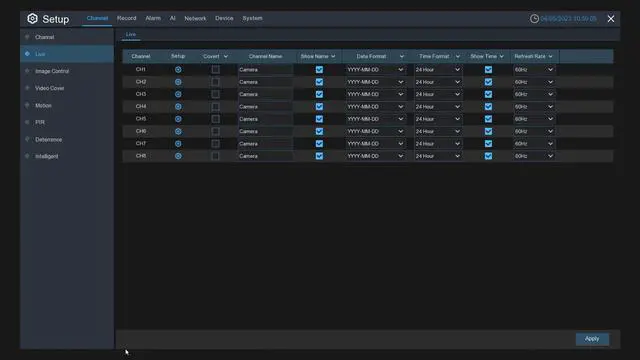Select the CH5 channel cell

[141, 119]
